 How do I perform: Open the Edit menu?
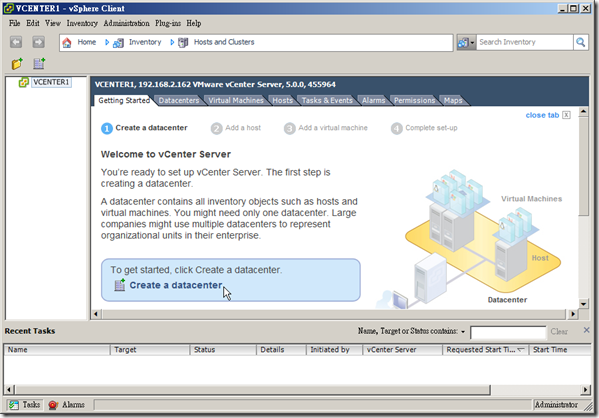point(33,23)
